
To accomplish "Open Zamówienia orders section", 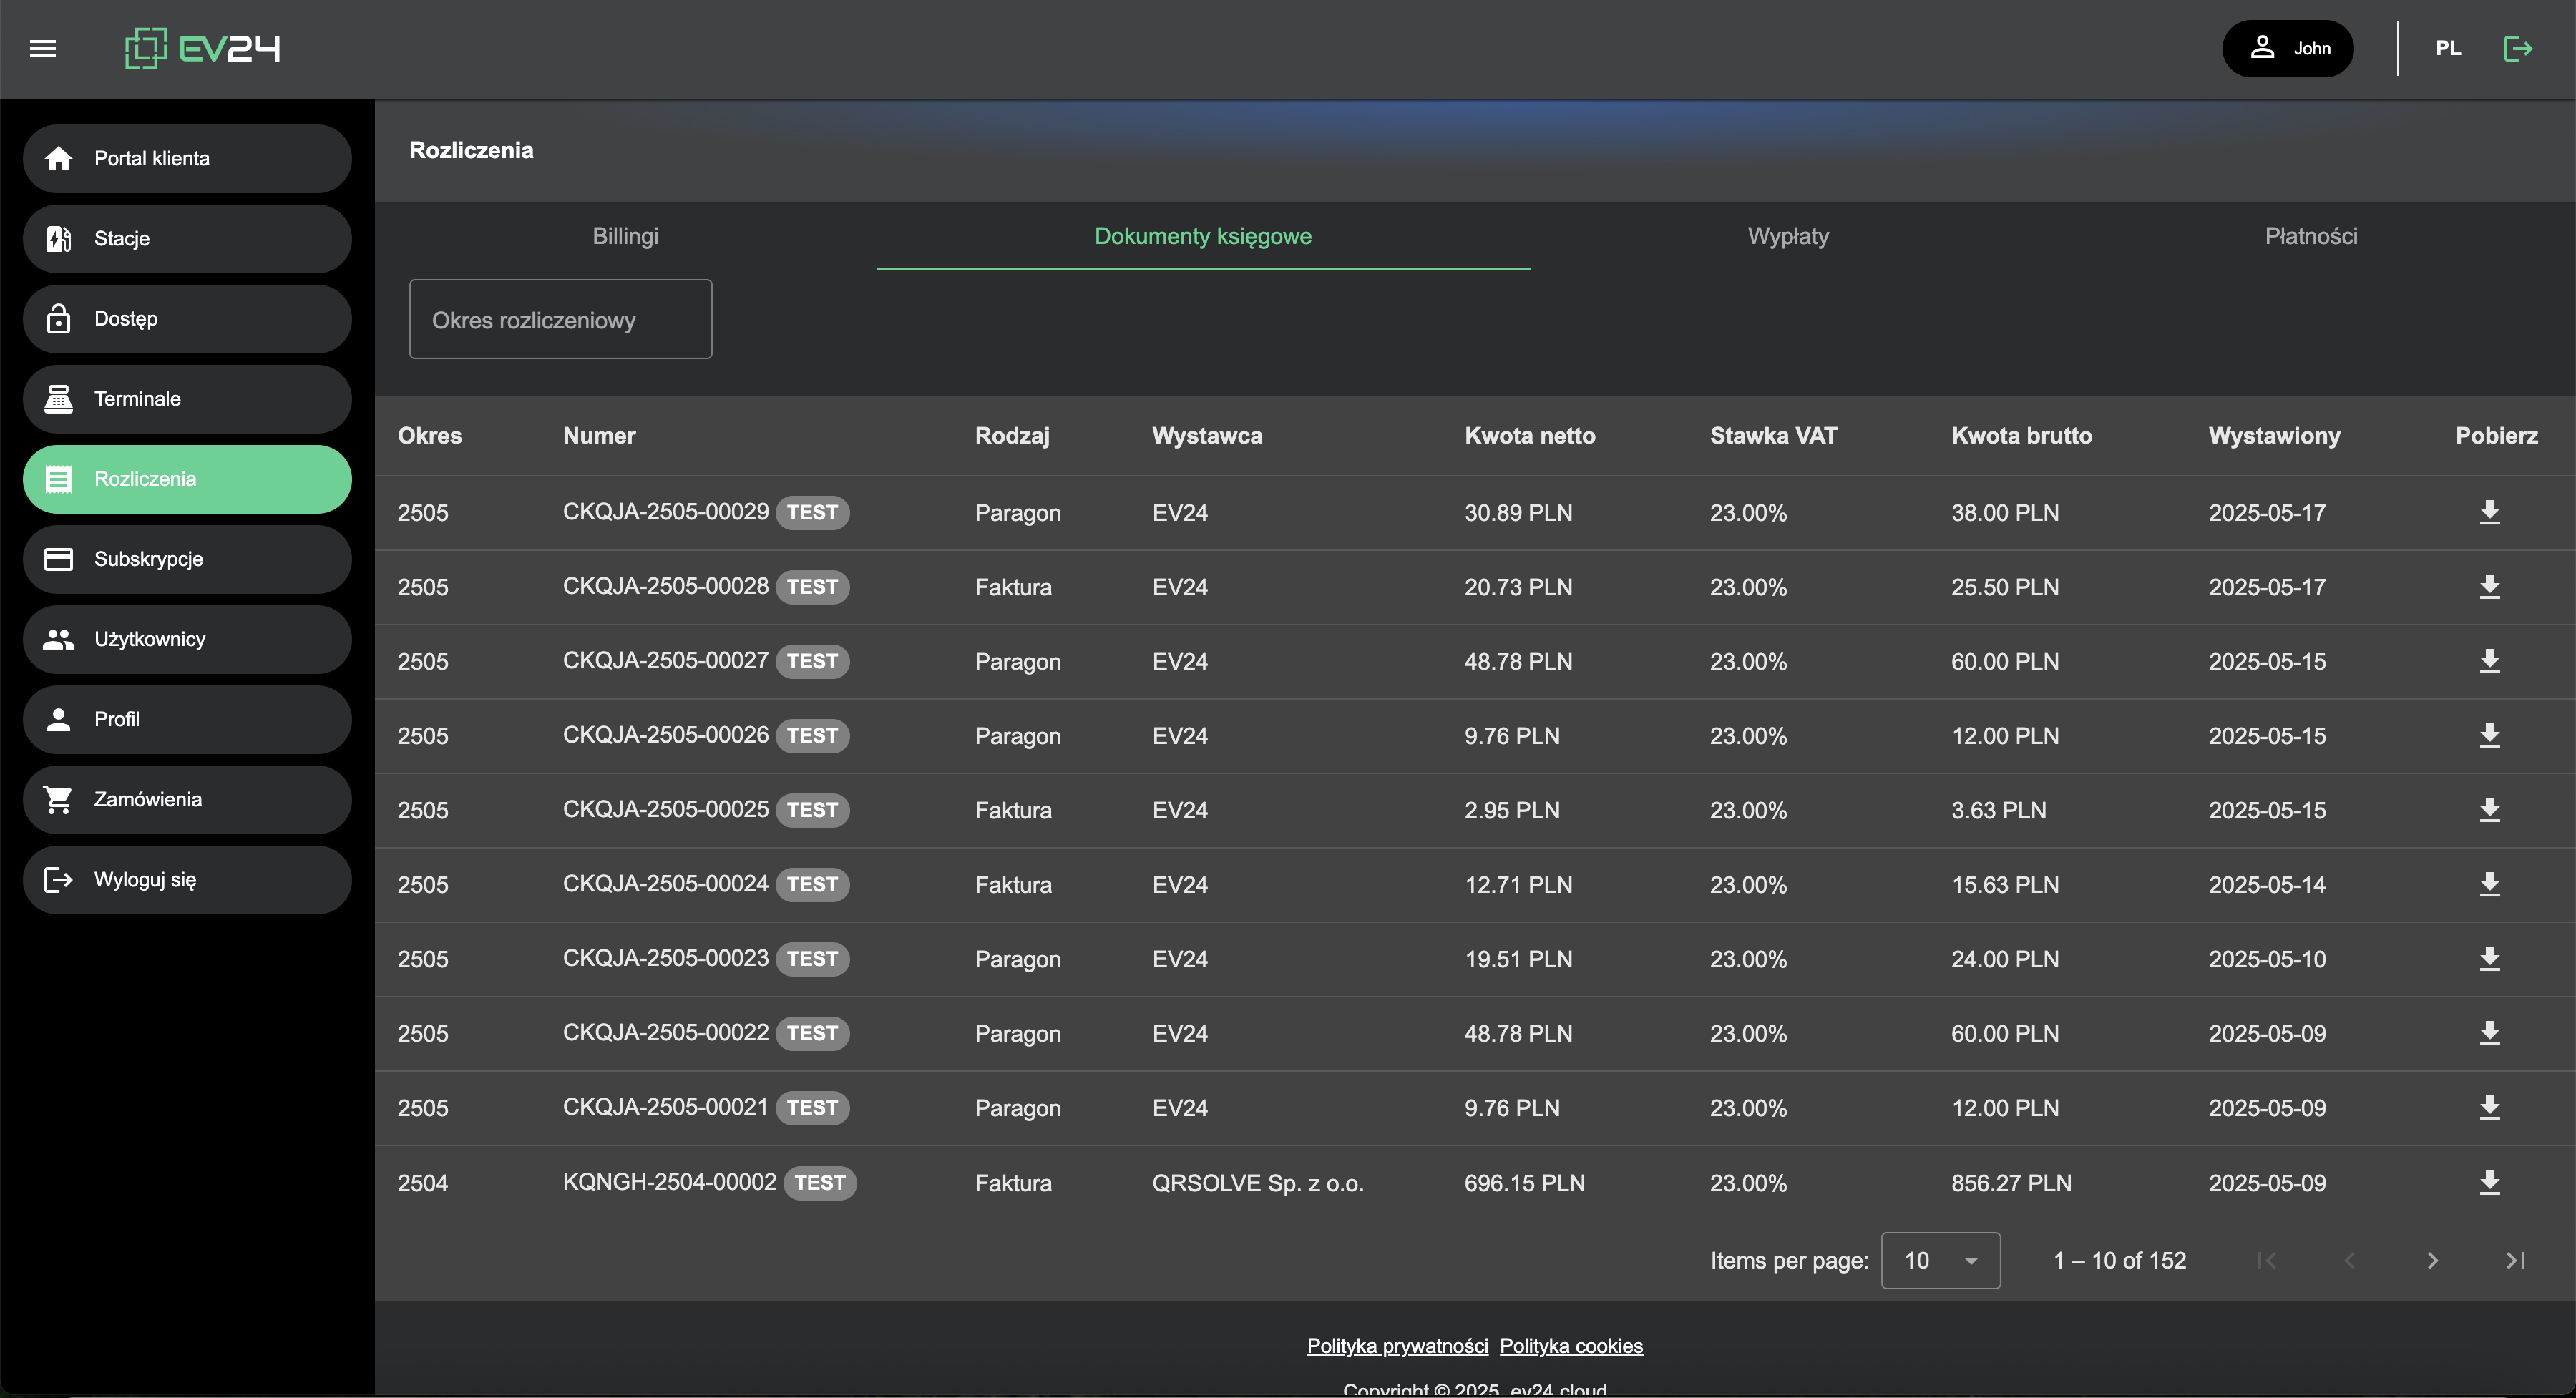I will (x=187, y=799).
